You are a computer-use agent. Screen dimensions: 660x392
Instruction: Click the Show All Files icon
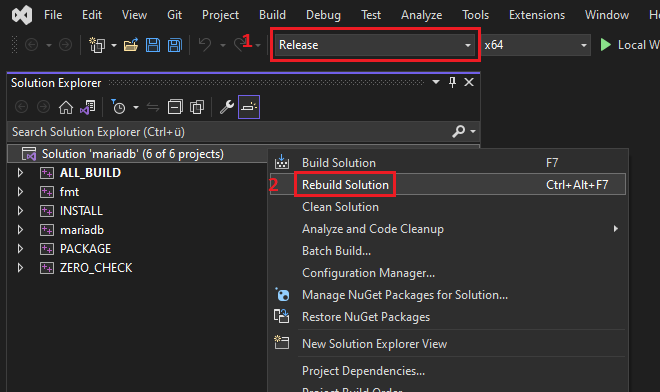pyautogui.click(x=197, y=107)
